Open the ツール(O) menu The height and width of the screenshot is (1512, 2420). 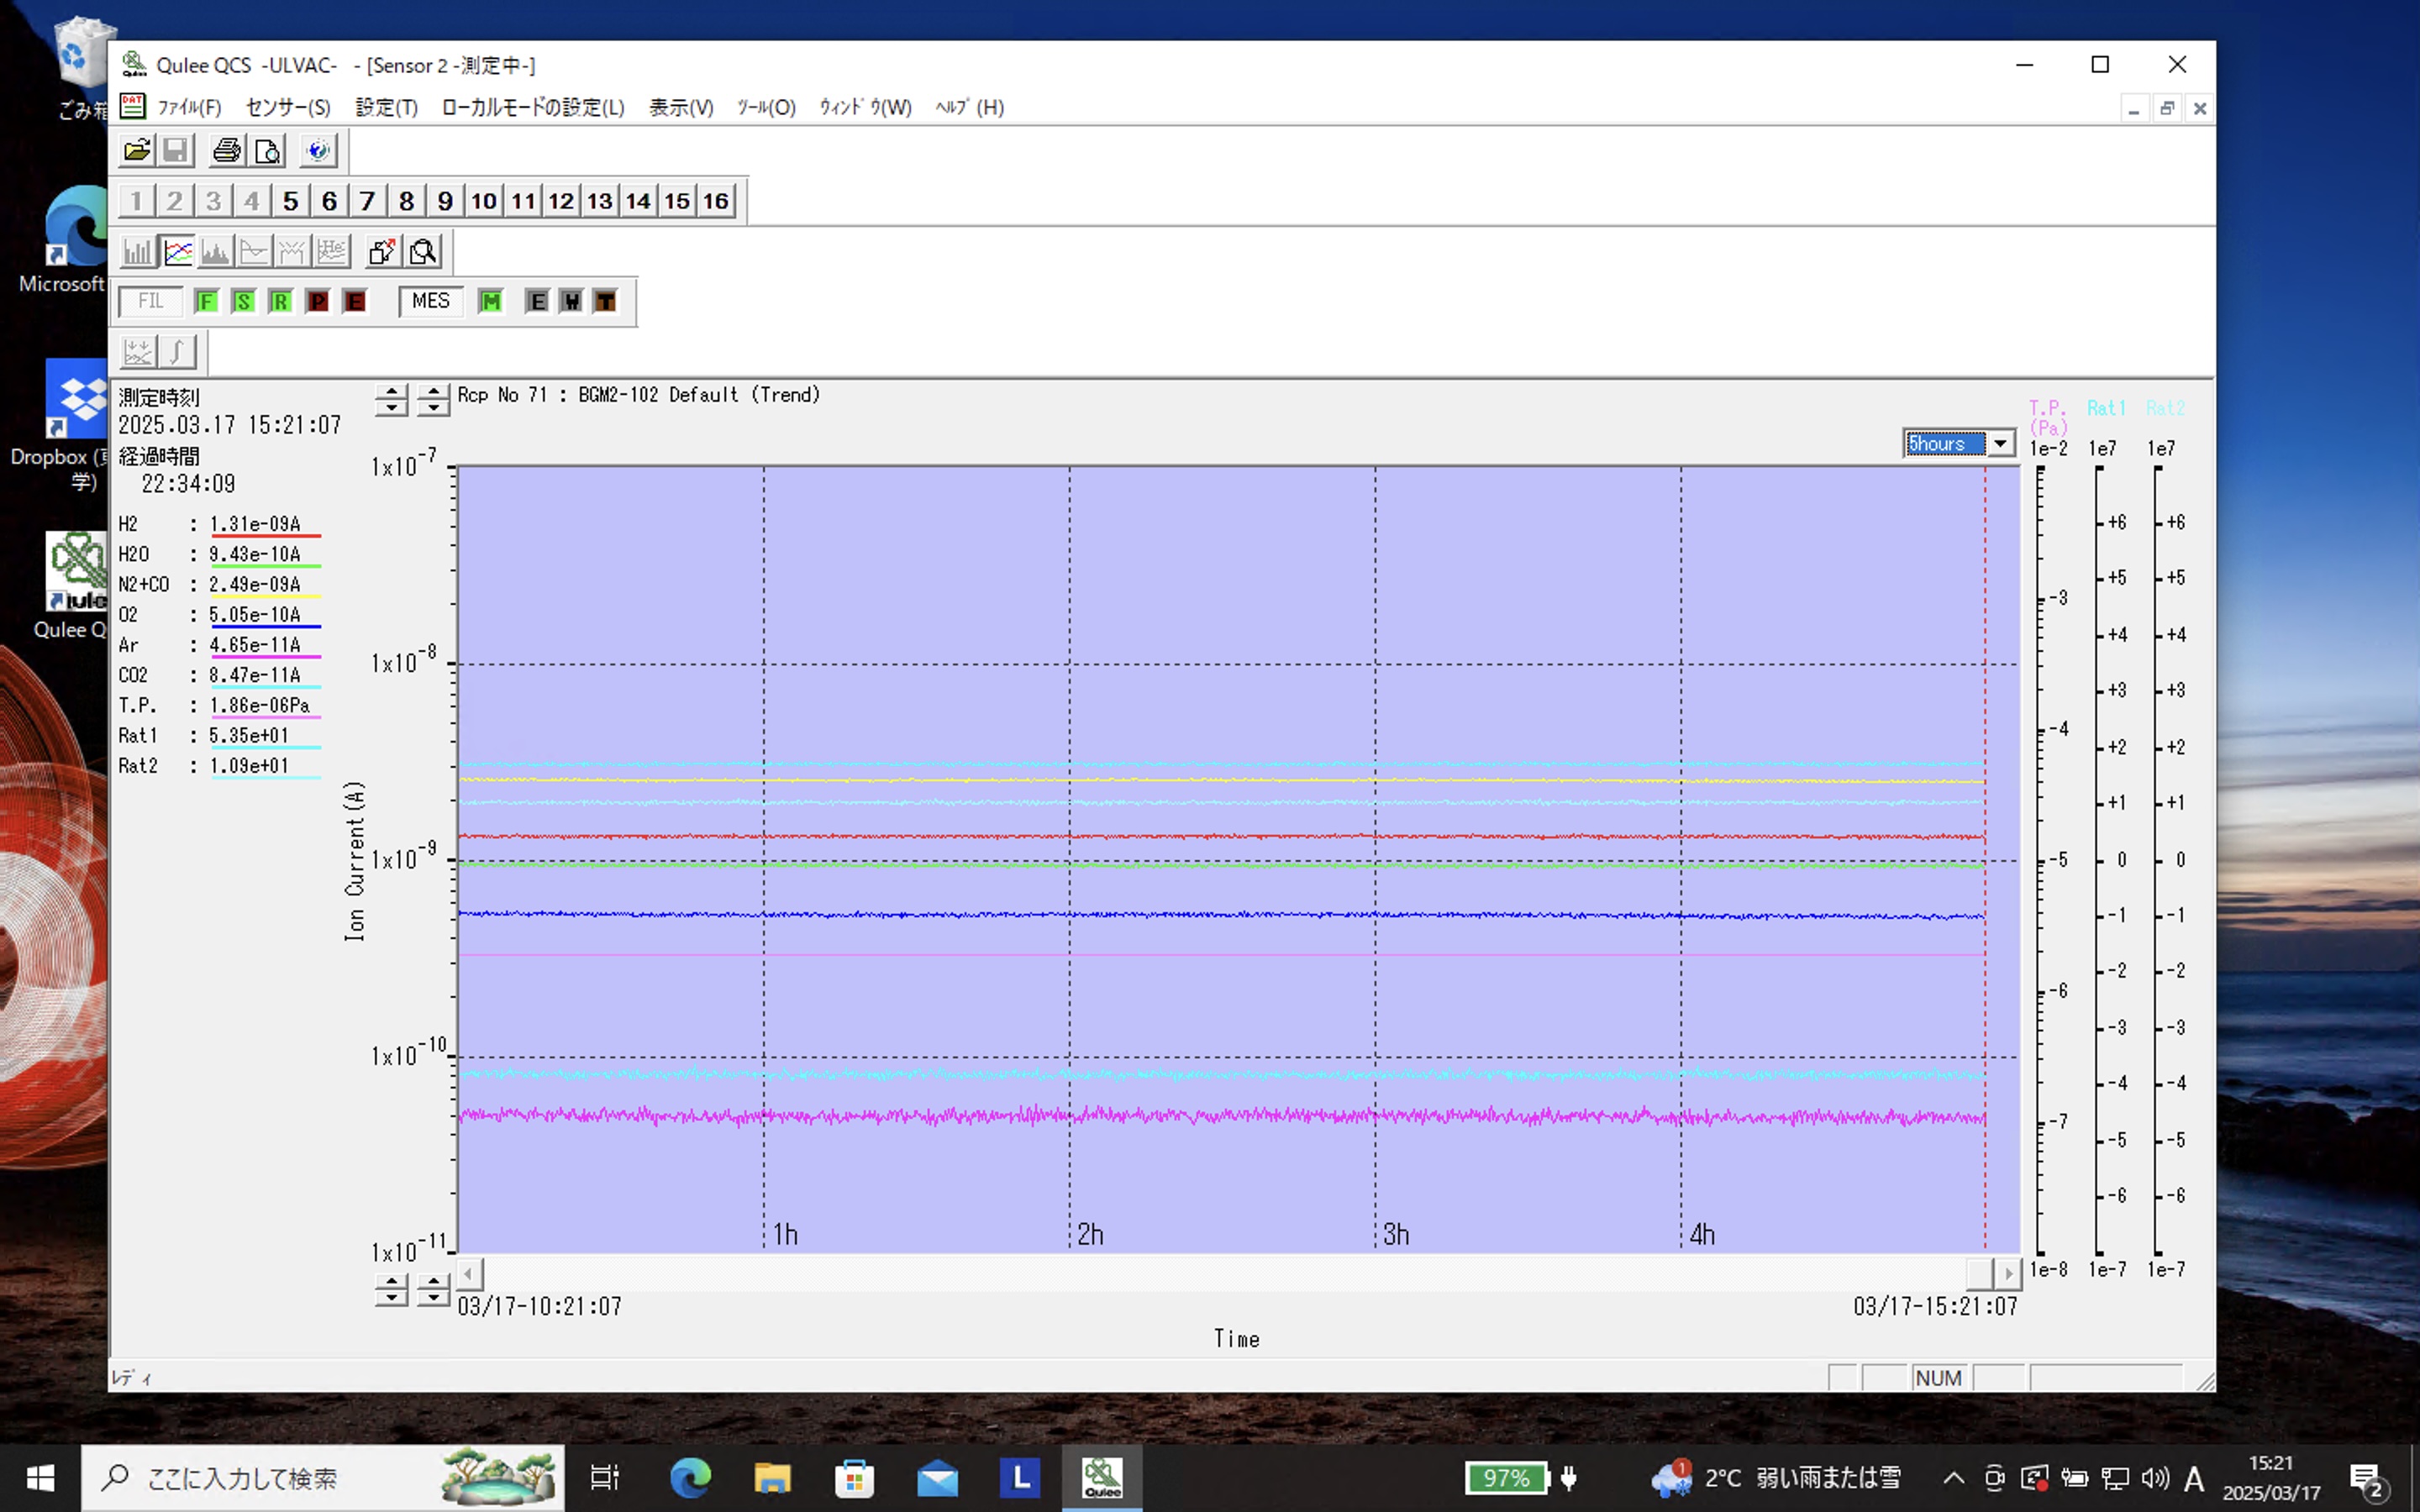click(x=766, y=107)
